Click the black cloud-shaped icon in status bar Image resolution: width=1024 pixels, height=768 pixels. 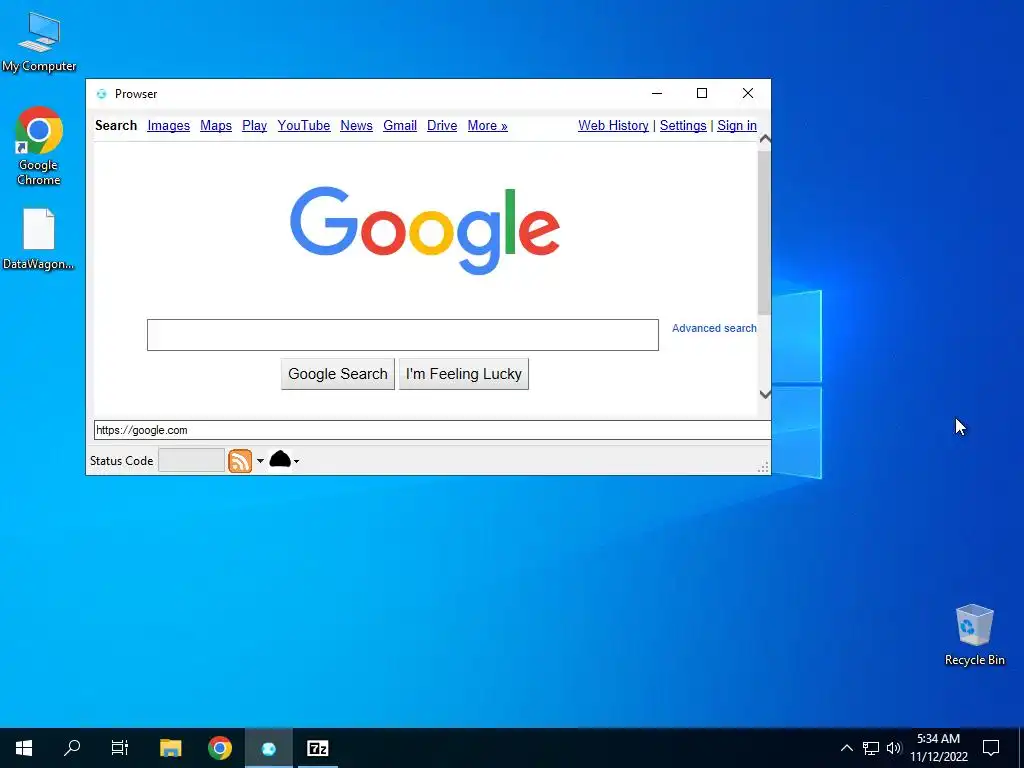click(x=280, y=459)
